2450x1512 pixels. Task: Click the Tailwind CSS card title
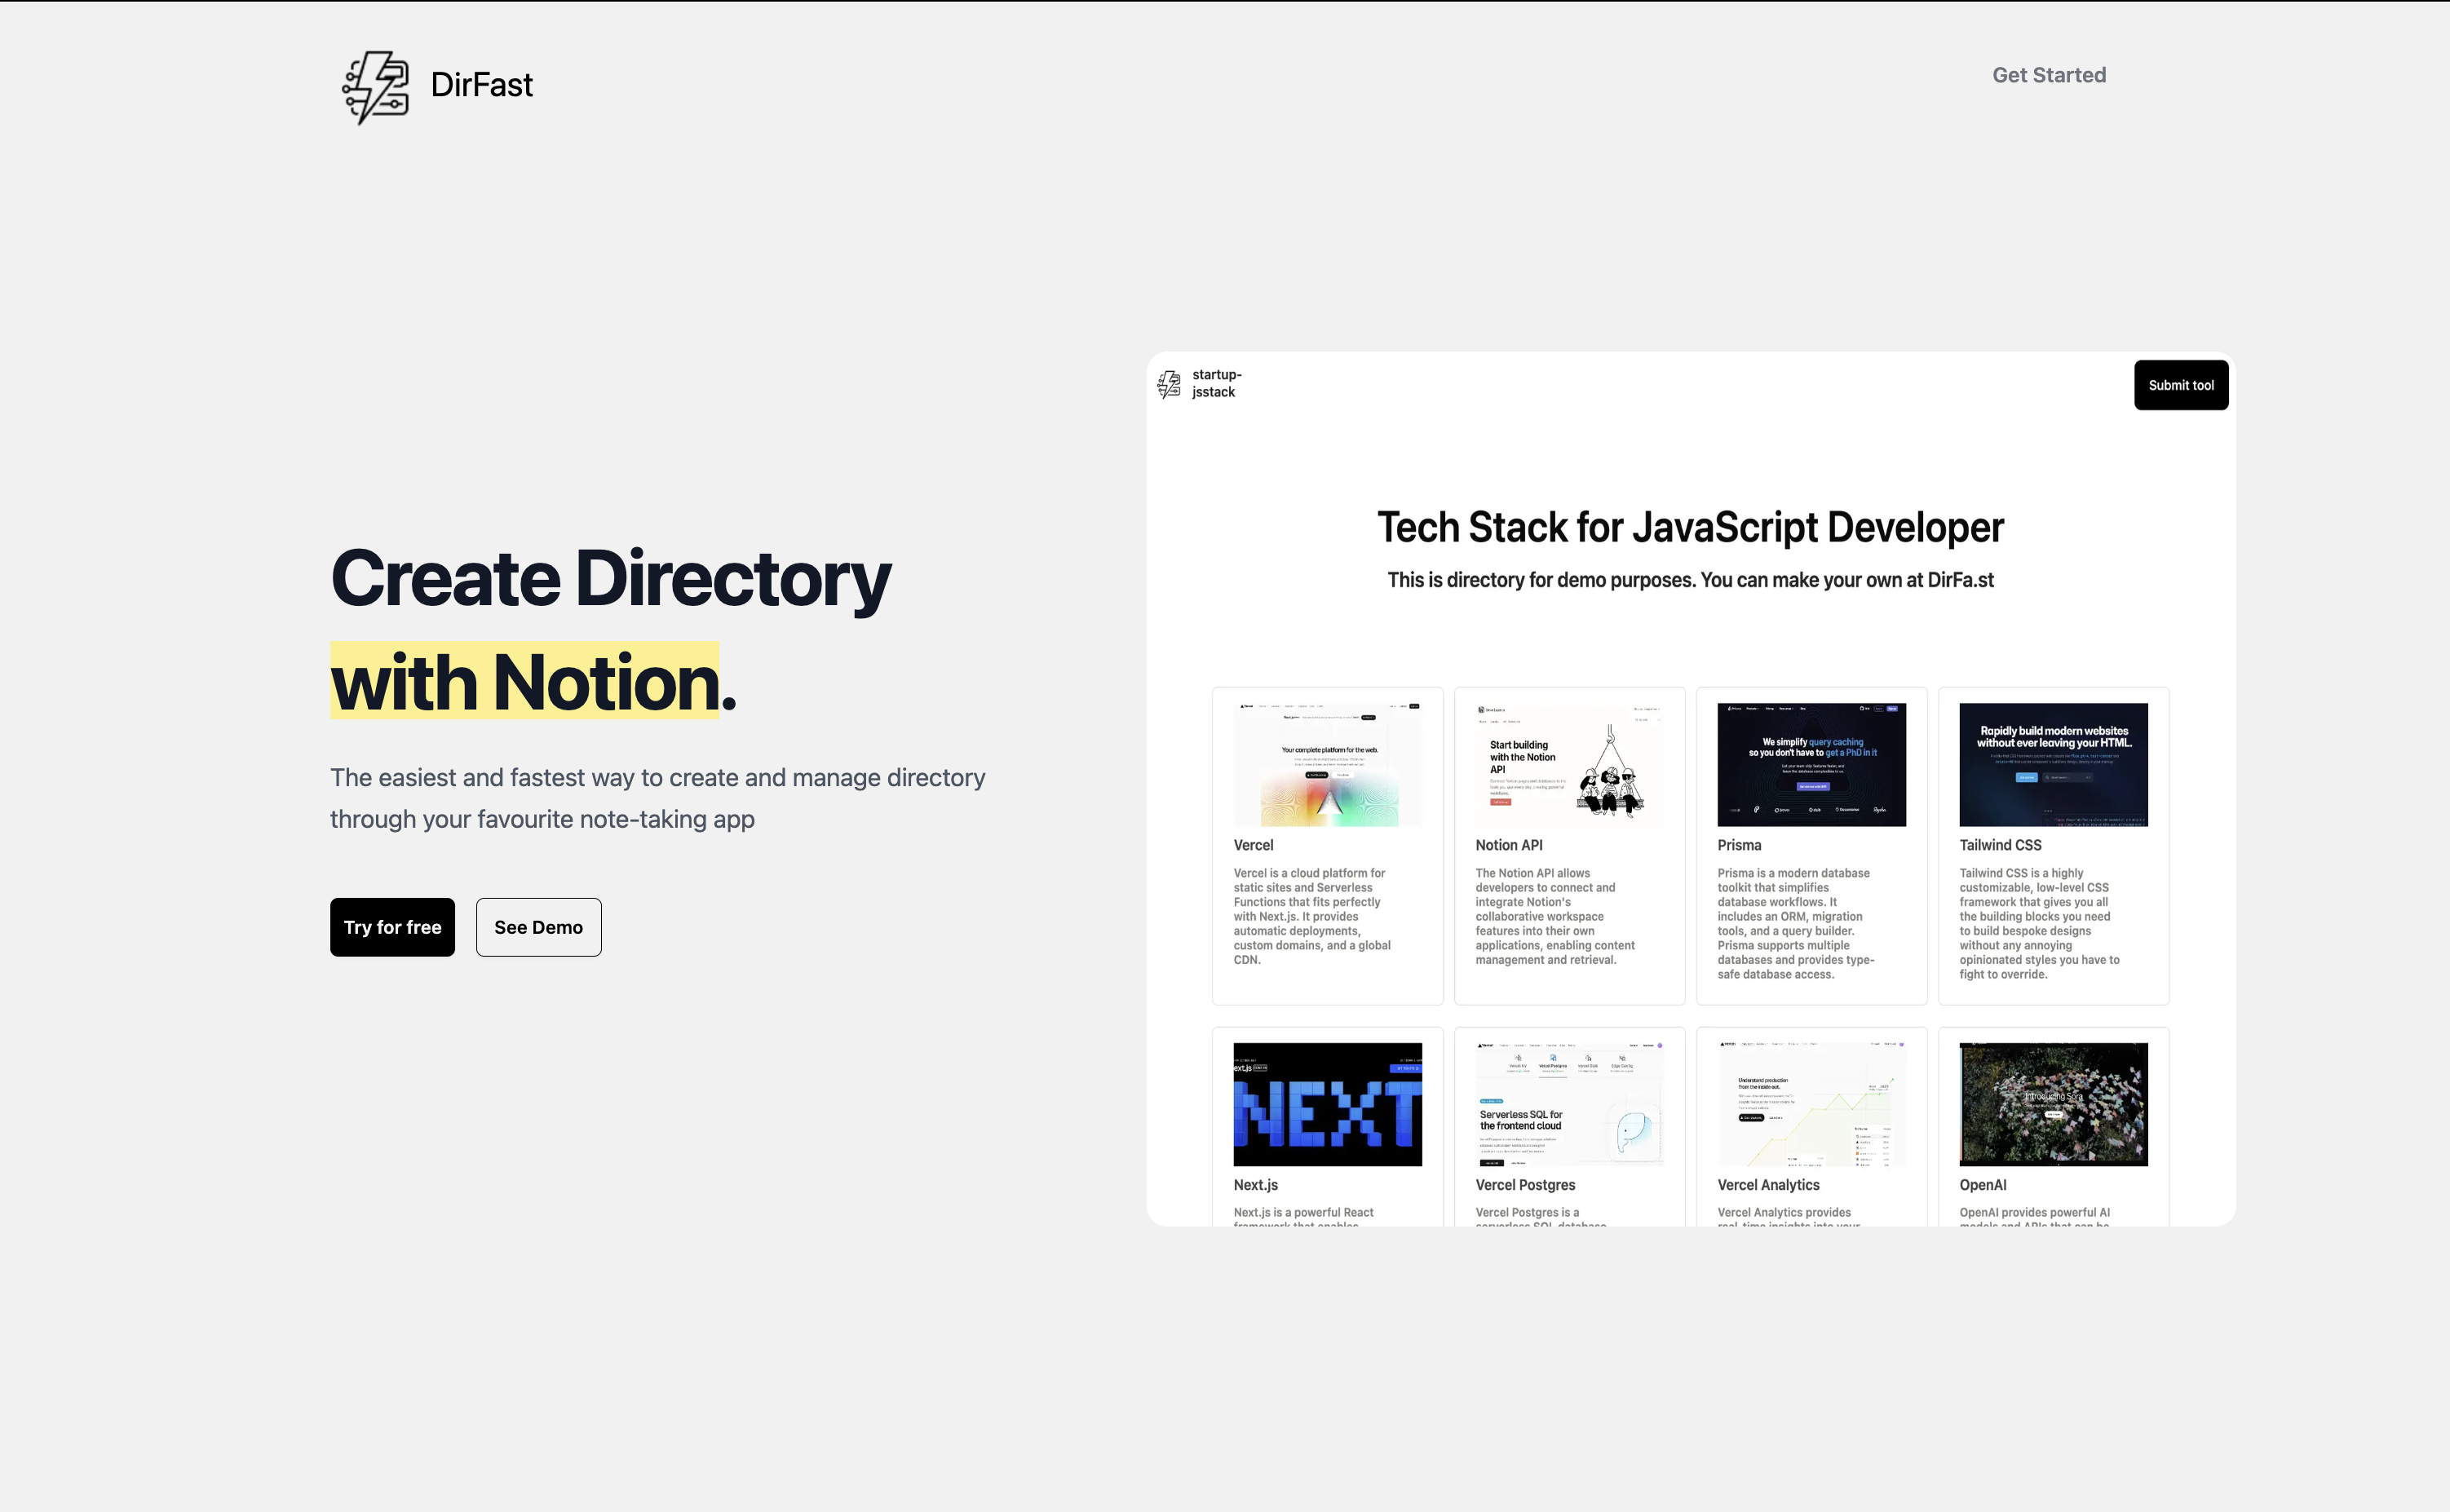(2000, 845)
